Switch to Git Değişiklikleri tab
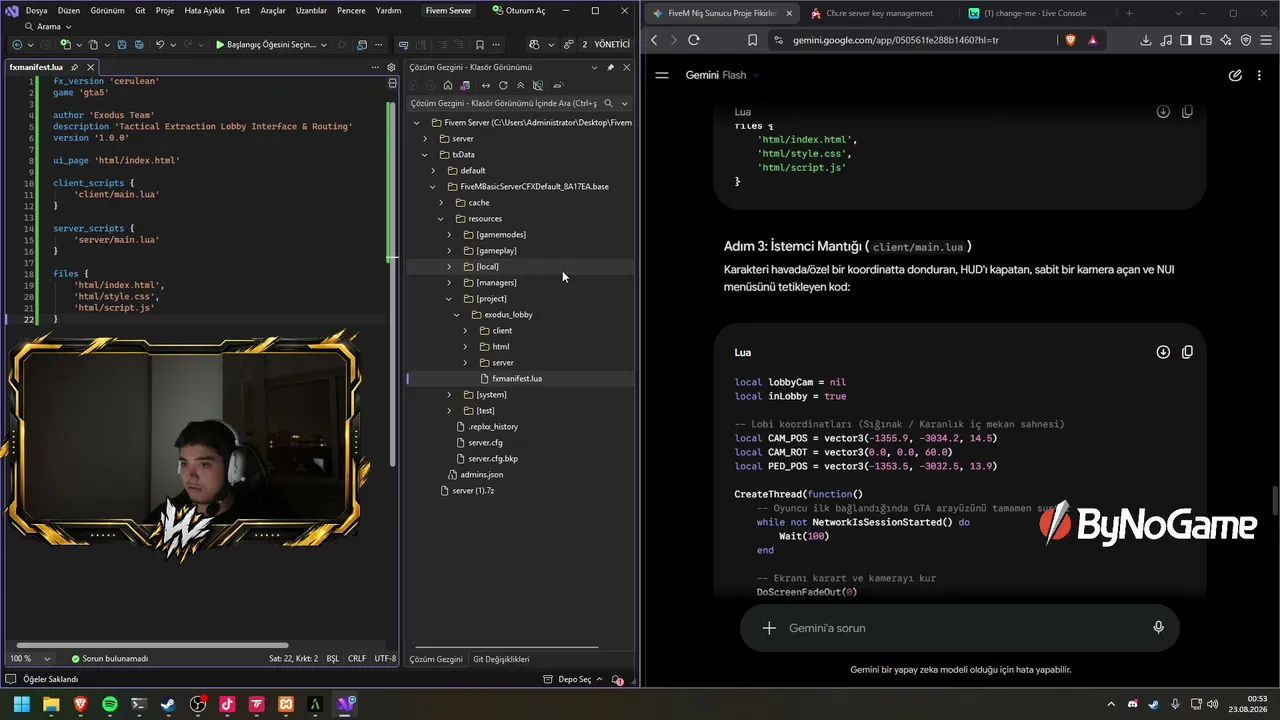This screenshot has width=1280, height=720. (501, 659)
